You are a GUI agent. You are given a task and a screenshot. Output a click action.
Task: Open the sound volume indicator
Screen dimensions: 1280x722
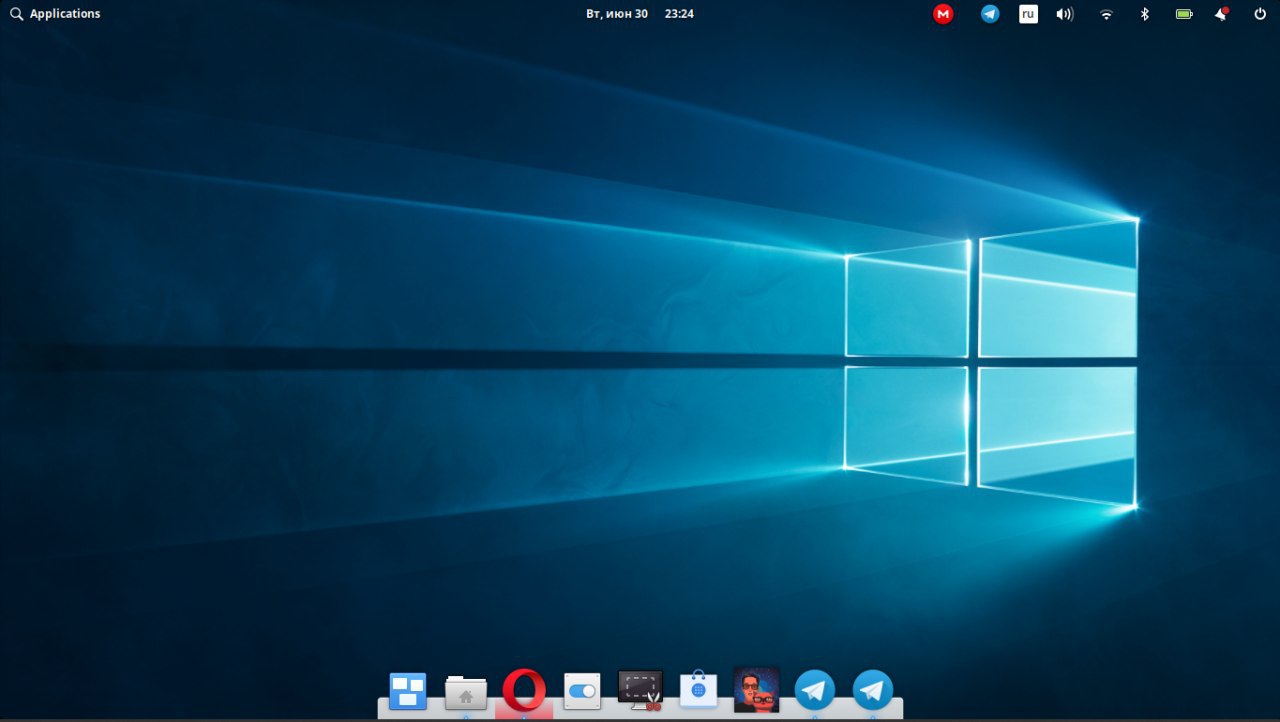point(1065,14)
